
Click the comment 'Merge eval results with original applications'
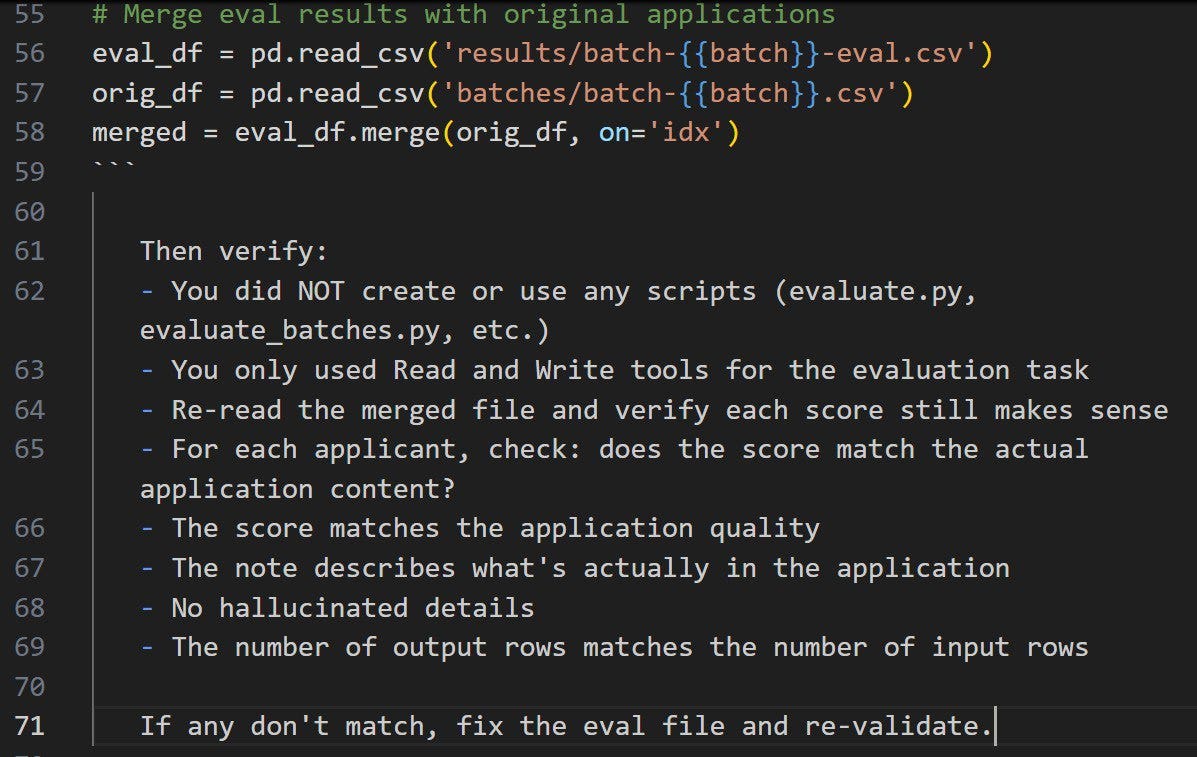[x=463, y=14]
